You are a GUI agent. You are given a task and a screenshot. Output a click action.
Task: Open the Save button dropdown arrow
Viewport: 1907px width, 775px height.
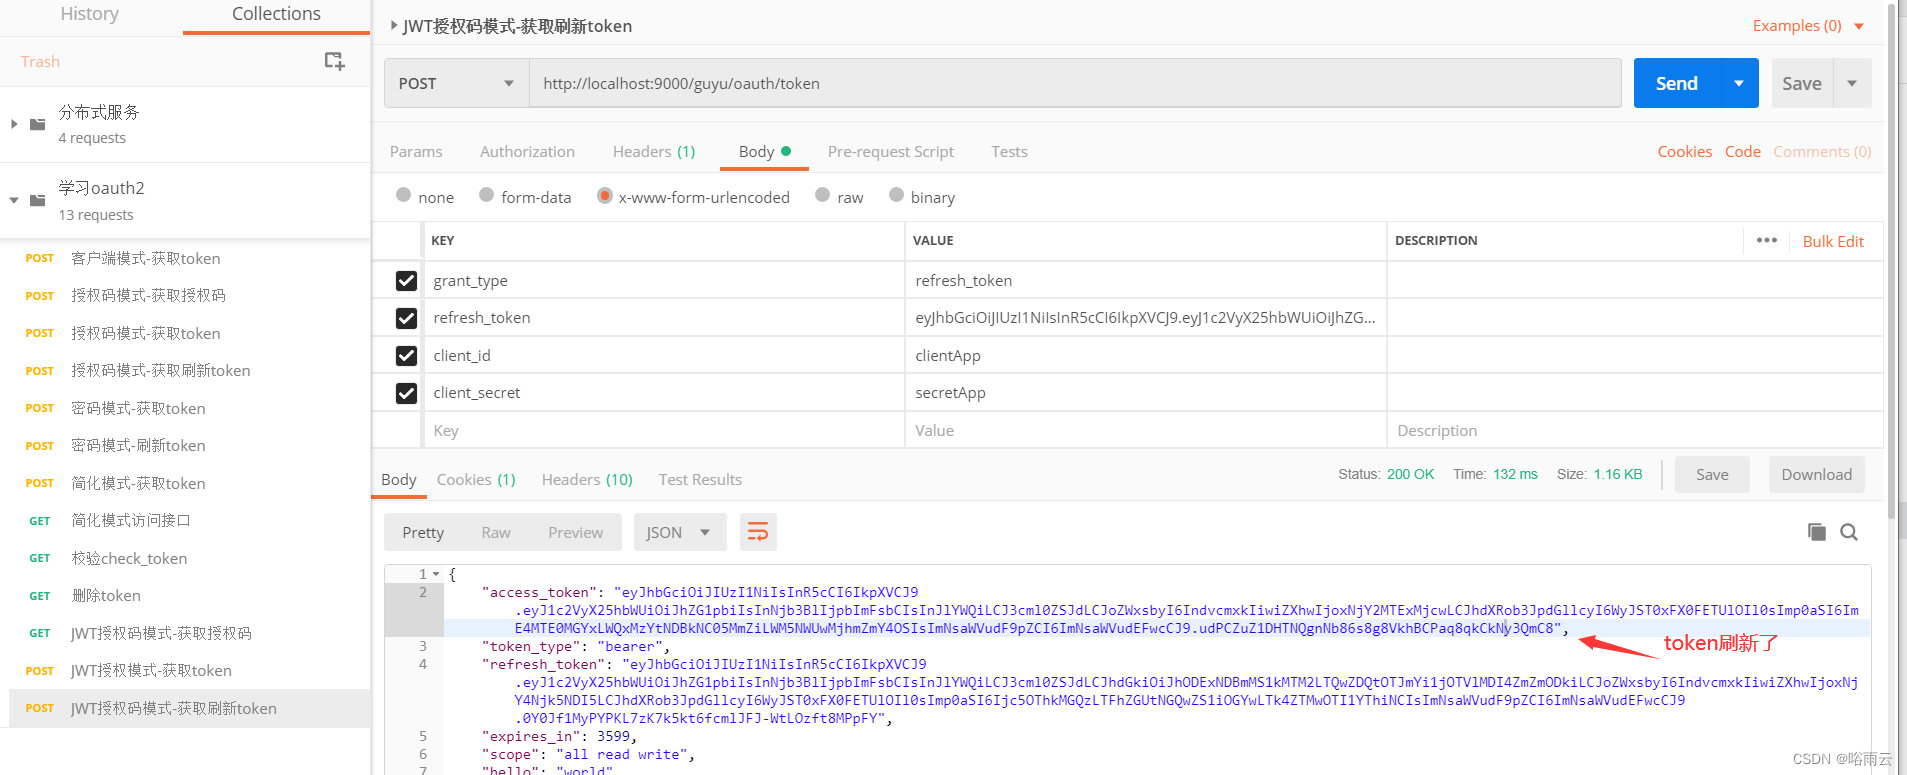1852,83
